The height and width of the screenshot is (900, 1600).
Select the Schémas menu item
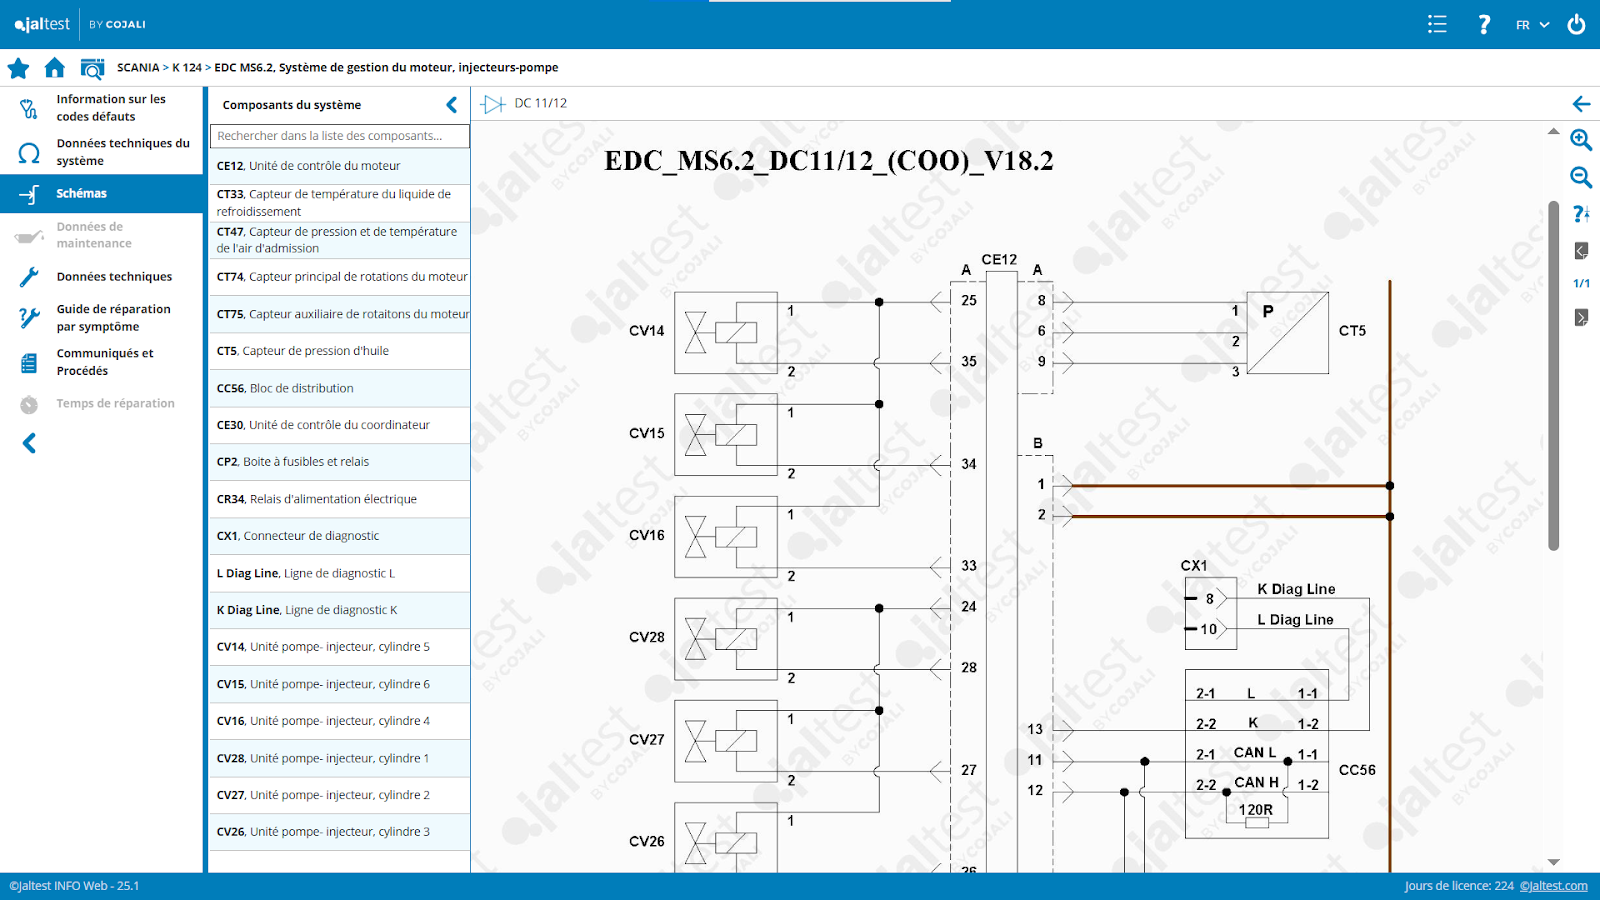pyautogui.click(x=102, y=193)
